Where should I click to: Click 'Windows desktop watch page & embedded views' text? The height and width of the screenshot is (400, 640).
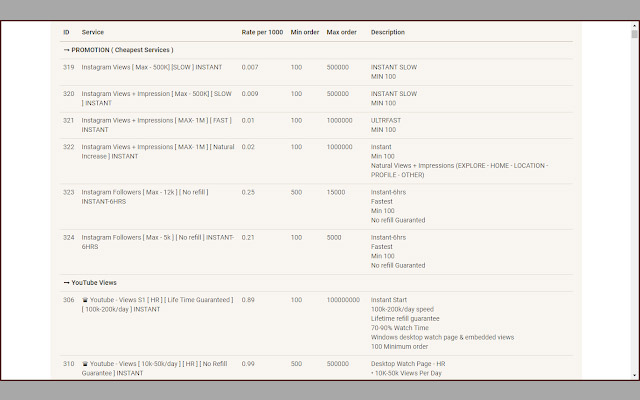tap(442, 338)
